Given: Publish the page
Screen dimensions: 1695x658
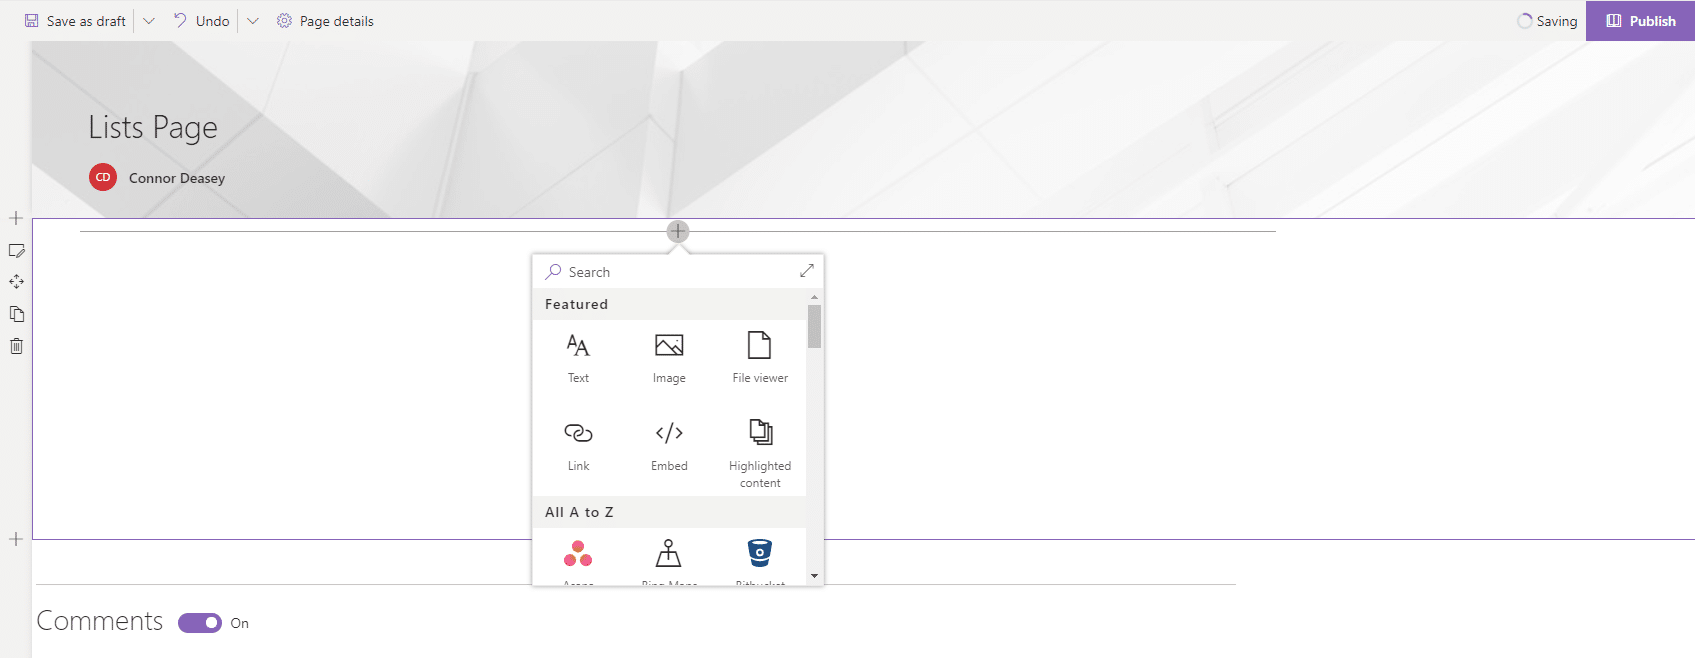Looking at the screenshot, I should [1640, 21].
